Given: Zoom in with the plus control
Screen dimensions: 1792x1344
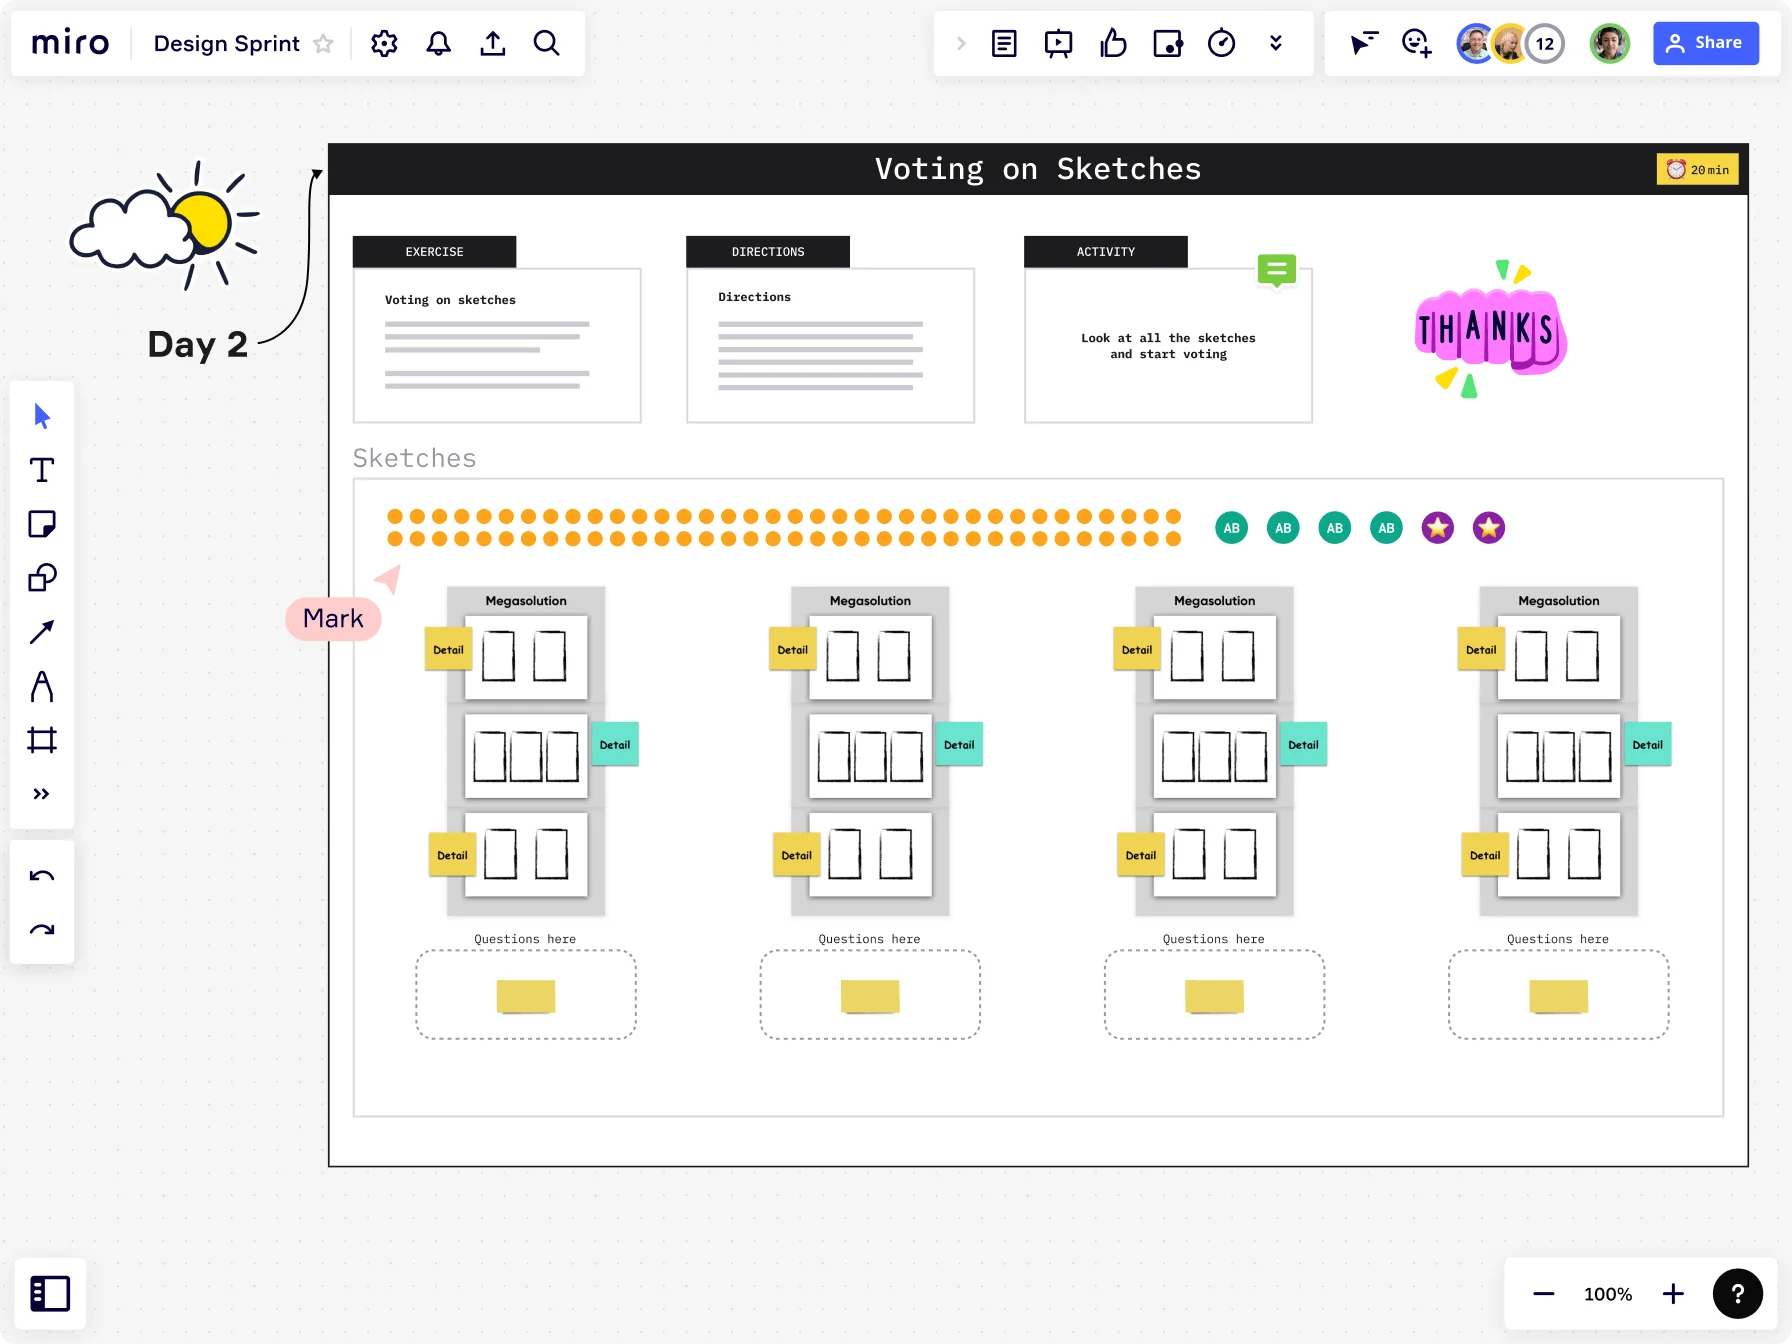Looking at the screenshot, I should [x=1673, y=1293].
